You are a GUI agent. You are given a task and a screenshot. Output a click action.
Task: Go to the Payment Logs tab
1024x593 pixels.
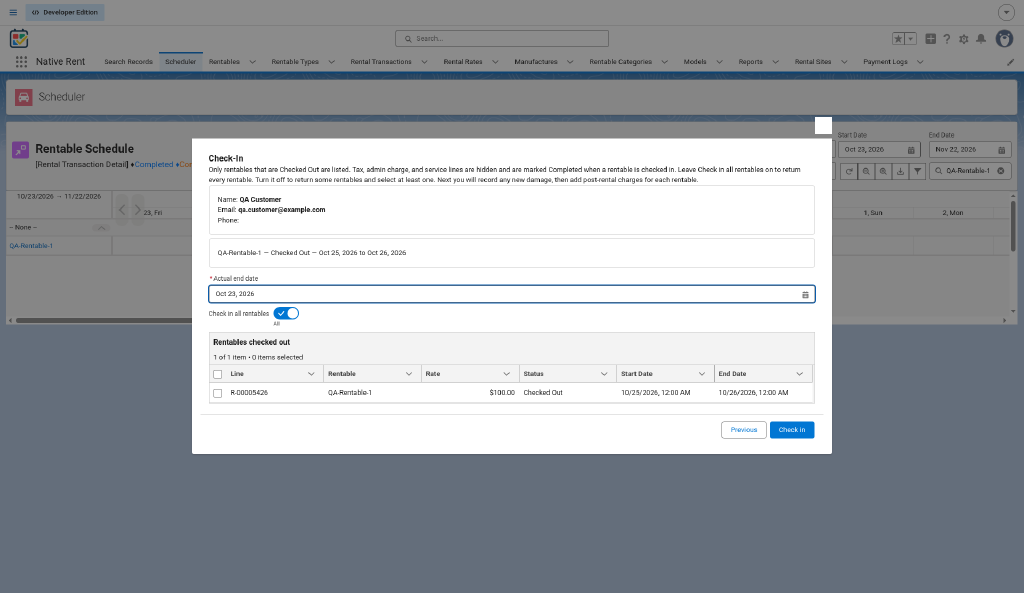885,62
